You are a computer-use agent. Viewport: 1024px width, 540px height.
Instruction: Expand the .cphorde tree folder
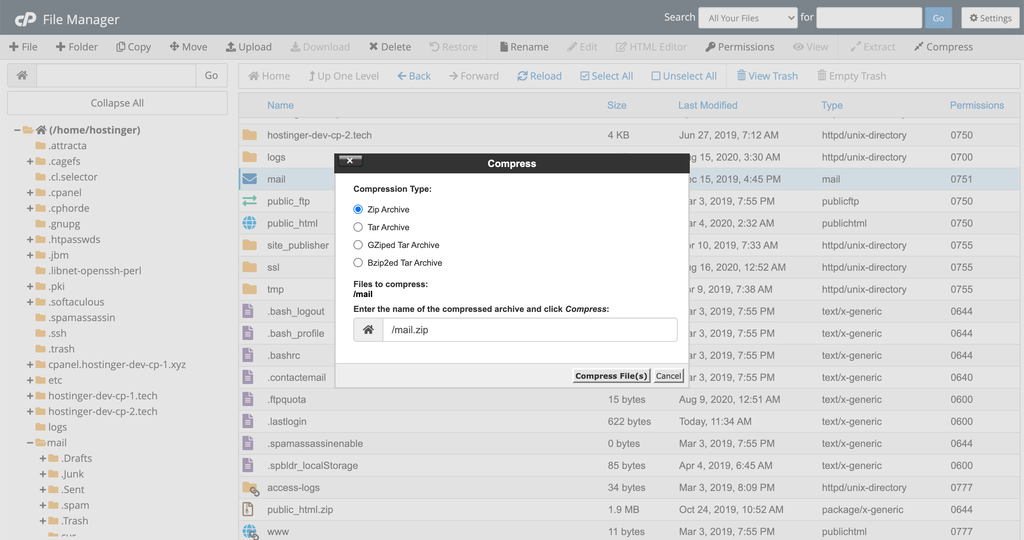coord(30,208)
